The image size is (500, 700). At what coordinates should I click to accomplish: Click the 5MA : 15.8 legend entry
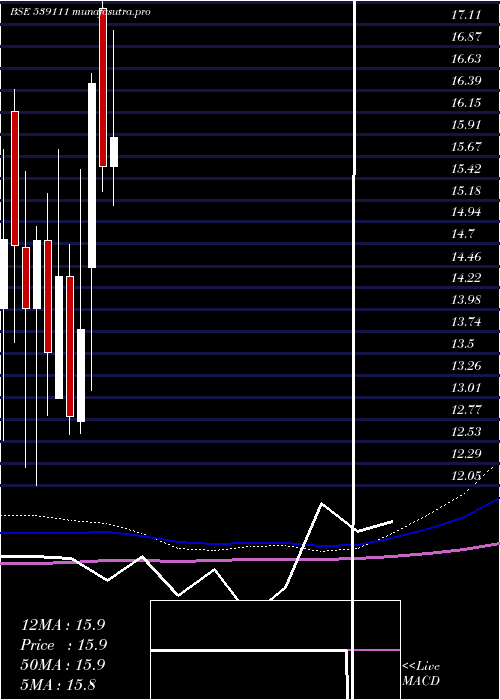coord(58,684)
